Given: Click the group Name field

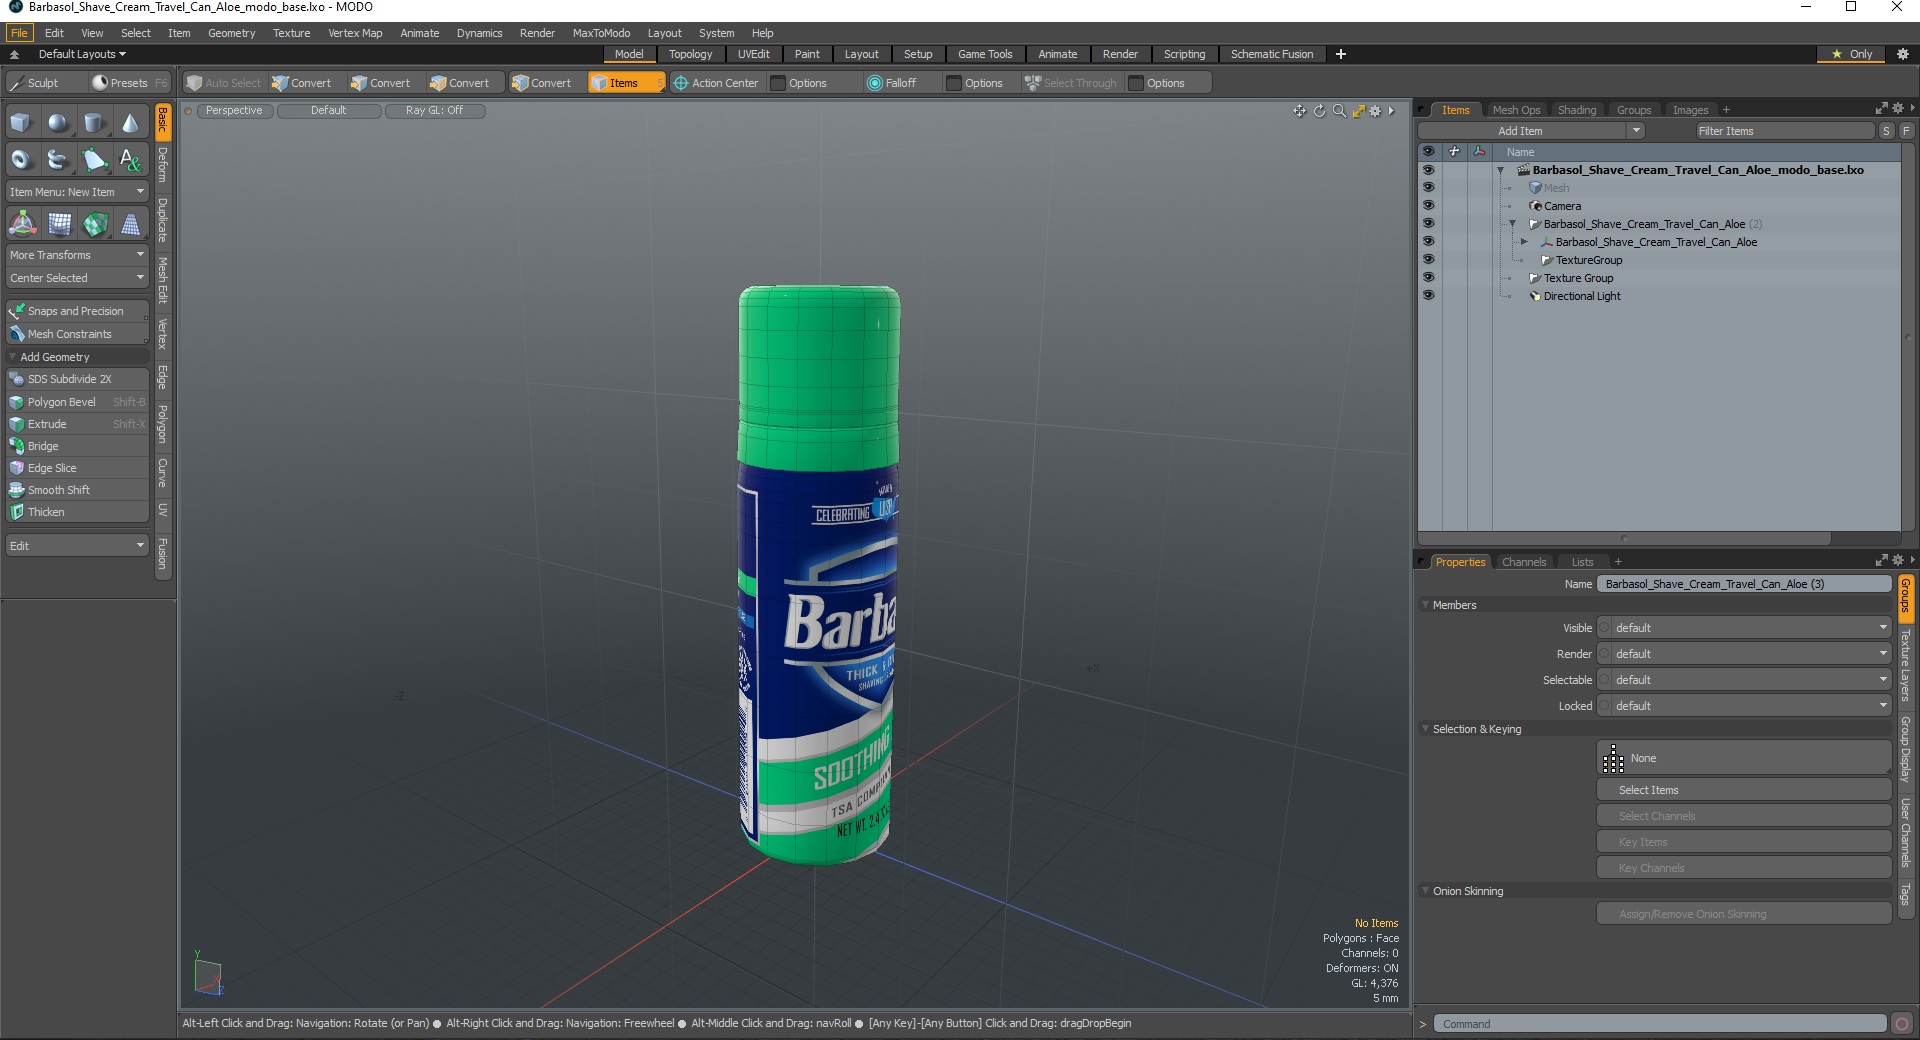Looking at the screenshot, I should click(1744, 584).
